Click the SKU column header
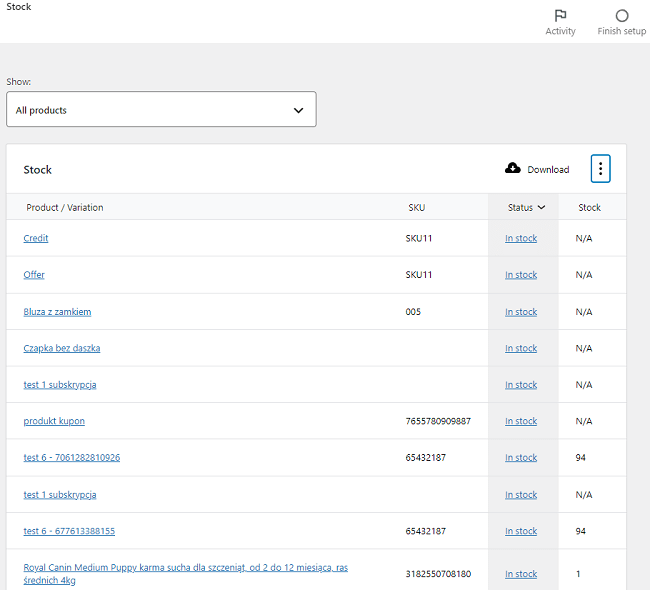The width and height of the screenshot is (650, 590). pyautogui.click(x=417, y=207)
